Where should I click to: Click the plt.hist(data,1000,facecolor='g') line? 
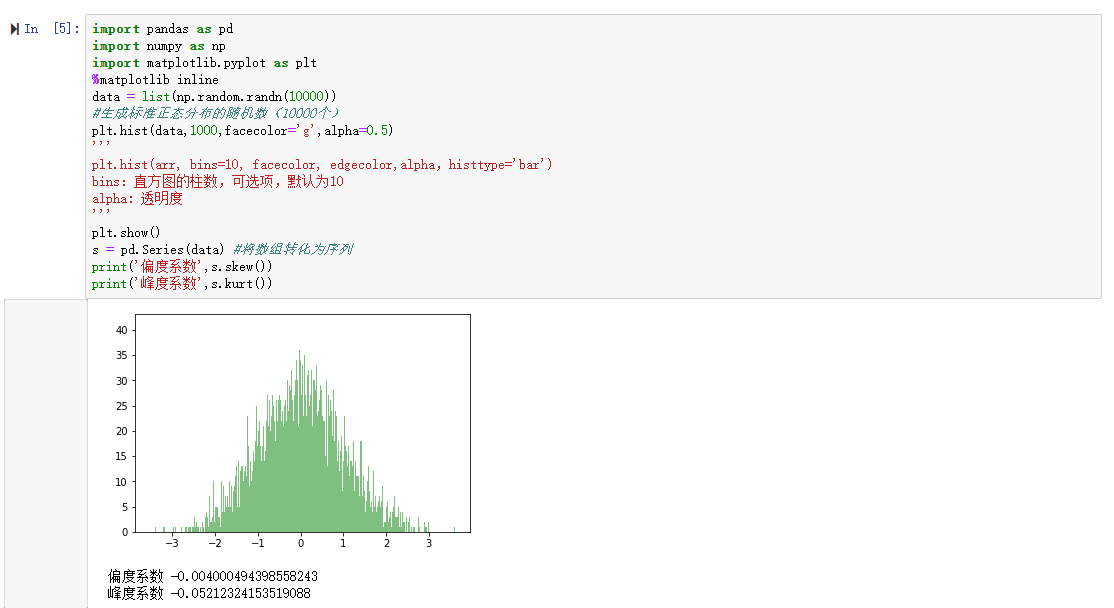(242, 131)
